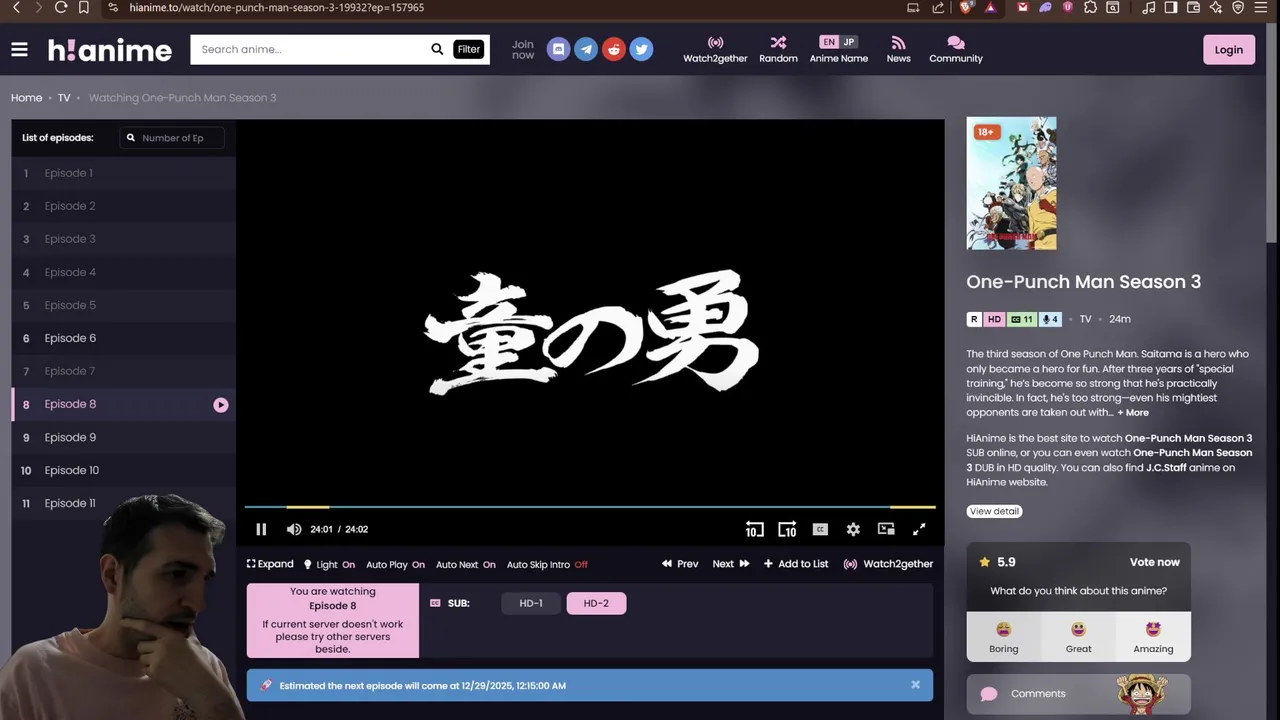Select Episode 3 from list
This screenshot has width=1280, height=720.
(x=124, y=239)
